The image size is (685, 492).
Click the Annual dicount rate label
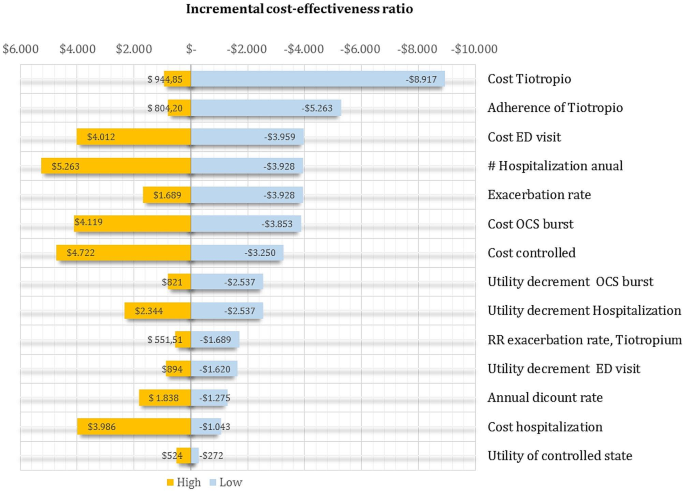(545, 398)
